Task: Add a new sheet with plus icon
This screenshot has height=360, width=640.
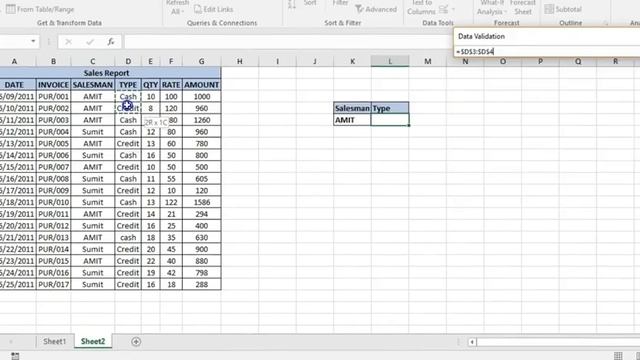Action: tap(136, 342)
